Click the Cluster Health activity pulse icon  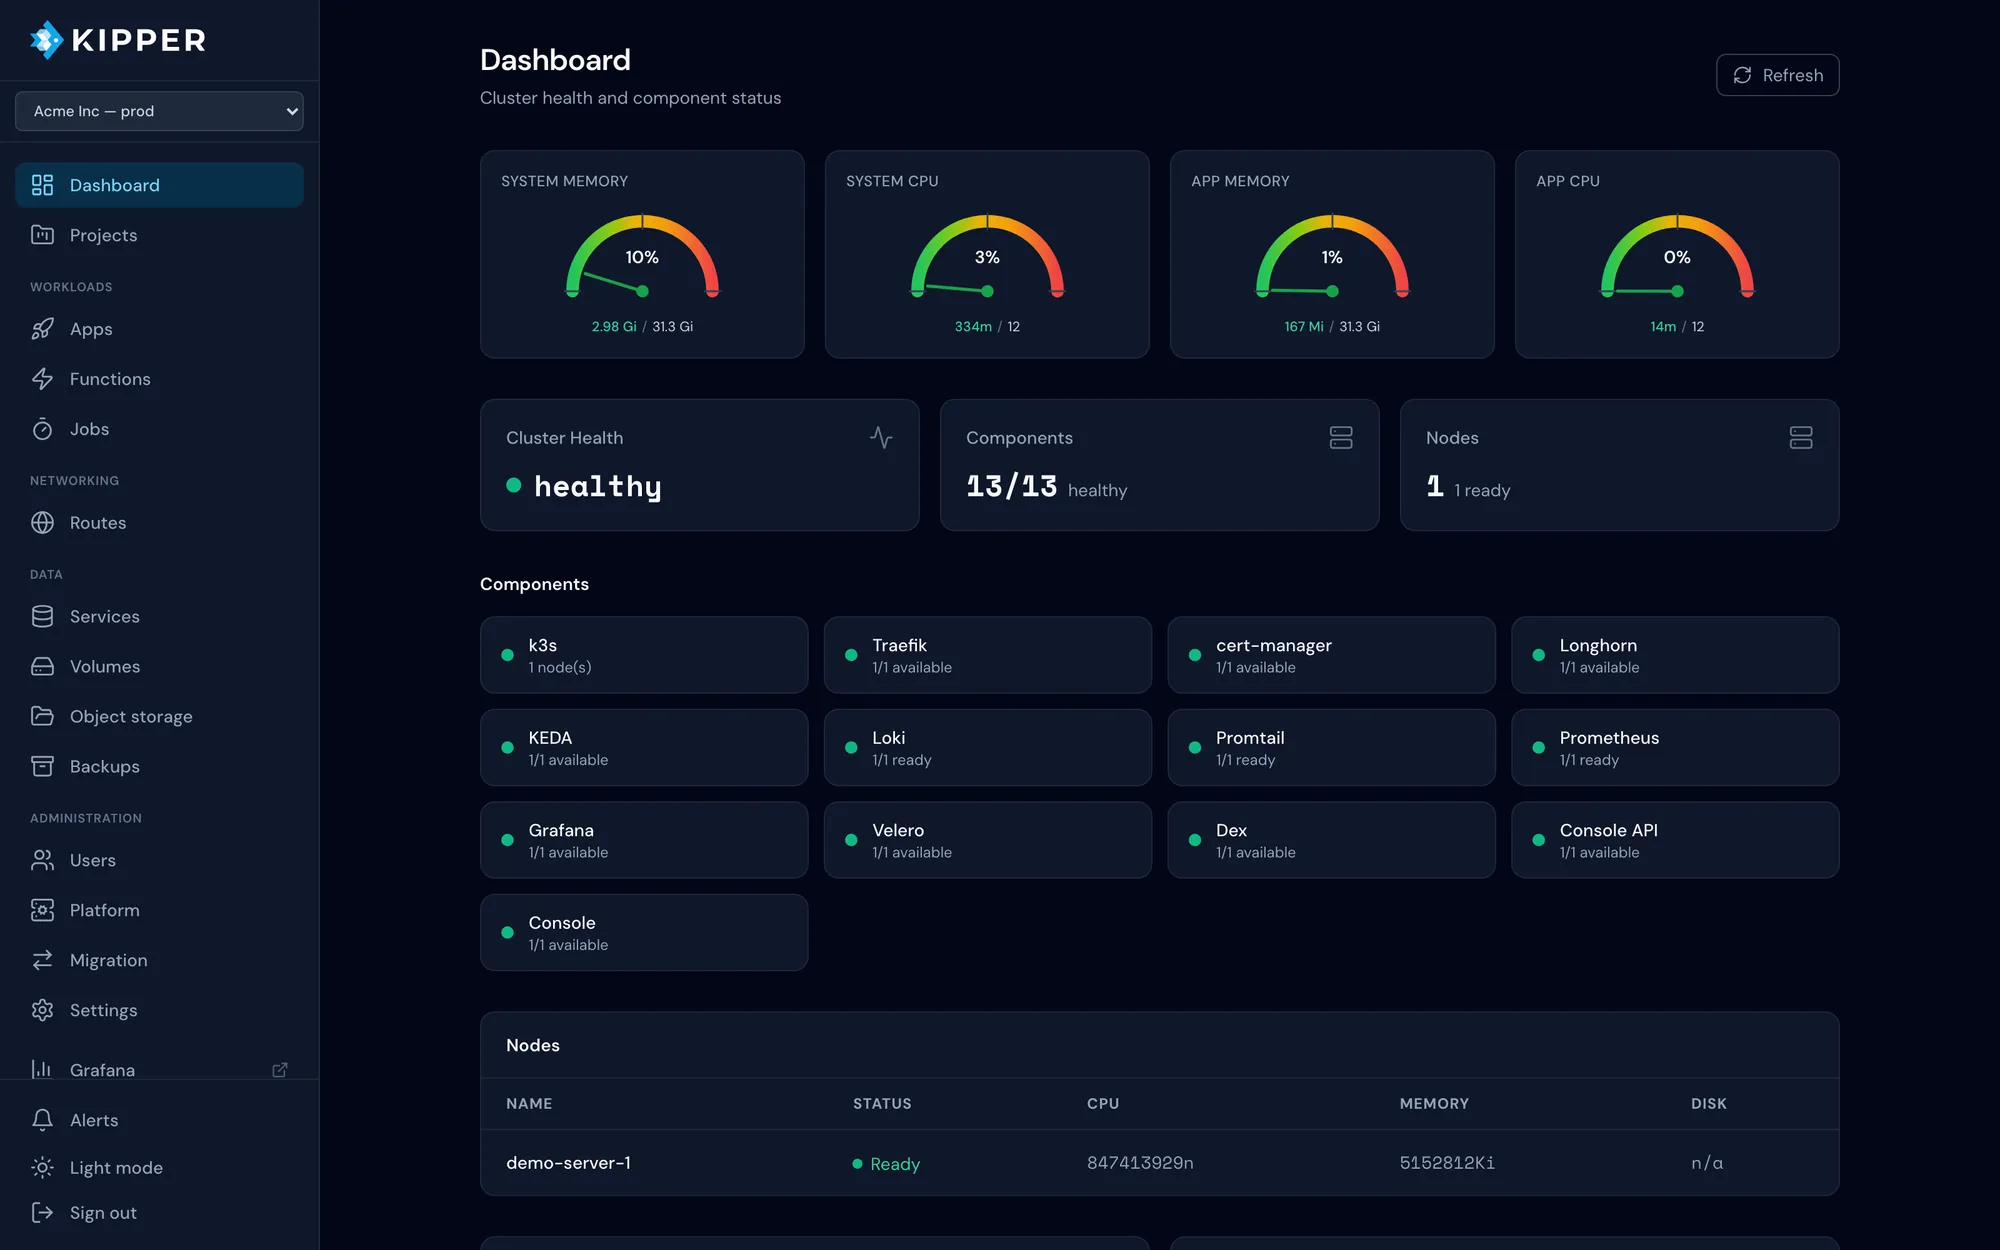coord(881,438)
